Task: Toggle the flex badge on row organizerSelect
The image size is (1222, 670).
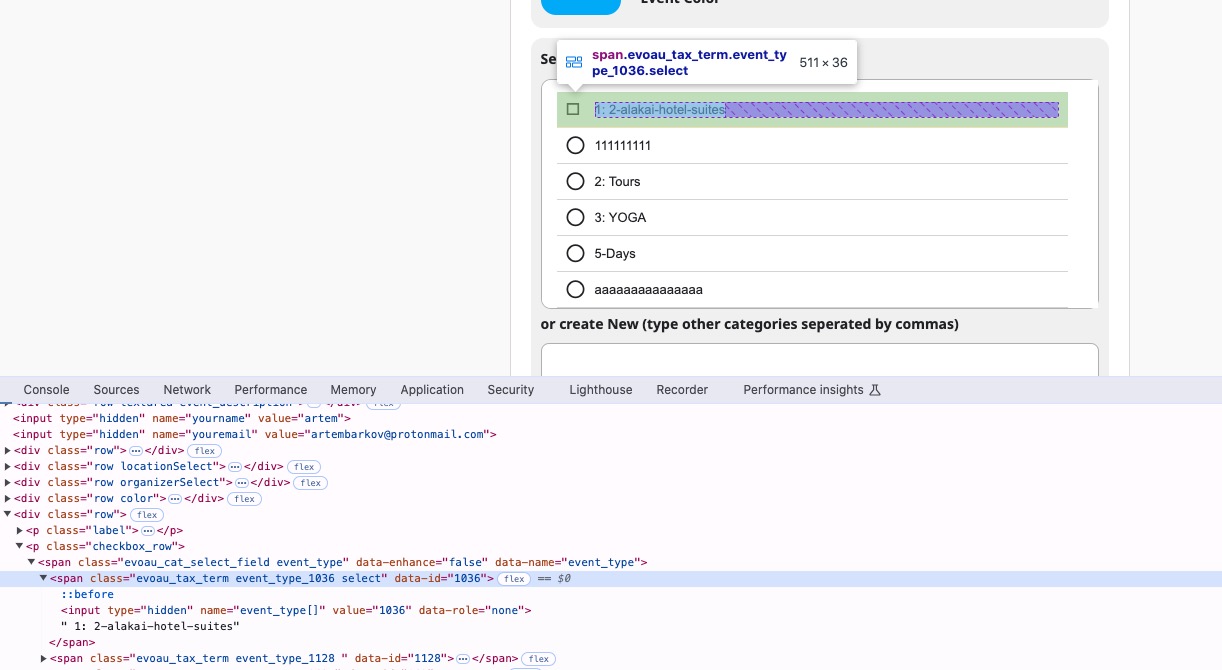Action: (x=311, y=483)
